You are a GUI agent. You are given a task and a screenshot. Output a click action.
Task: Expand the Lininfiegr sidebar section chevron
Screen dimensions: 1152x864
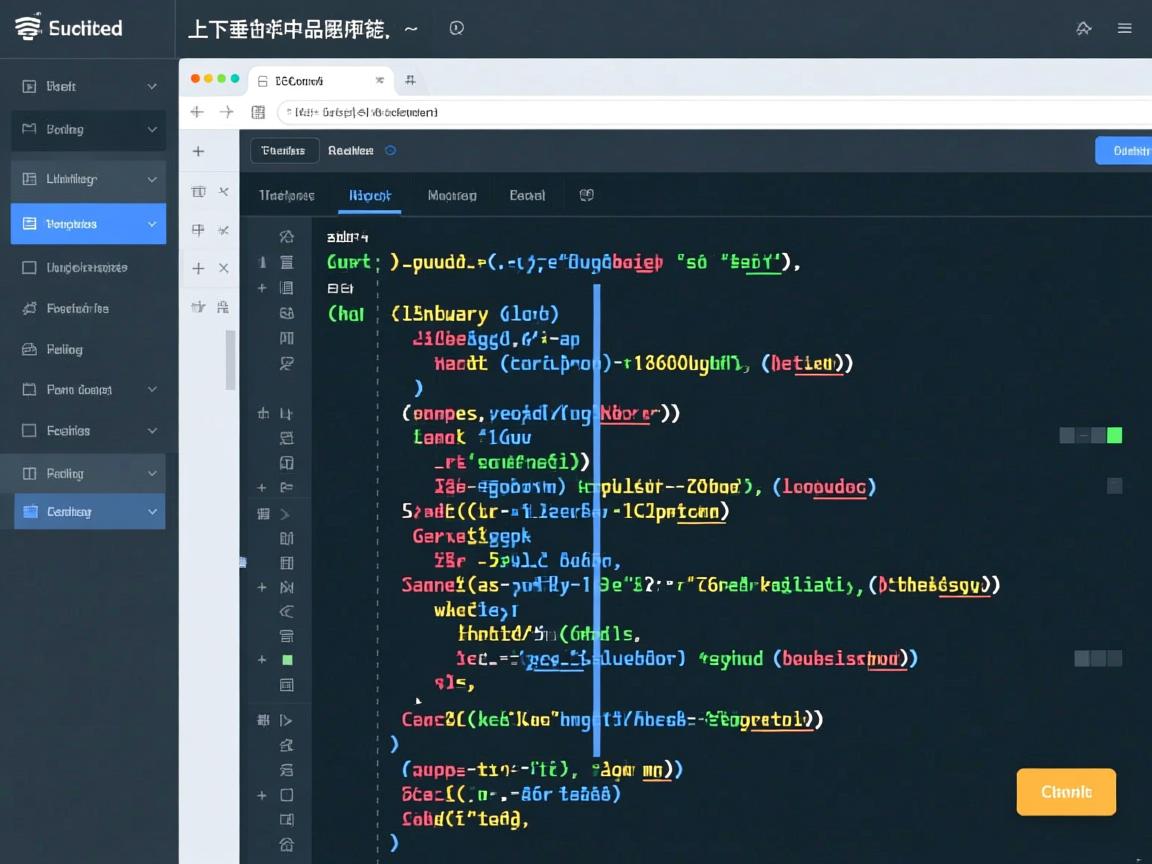(x=152, y=179)
